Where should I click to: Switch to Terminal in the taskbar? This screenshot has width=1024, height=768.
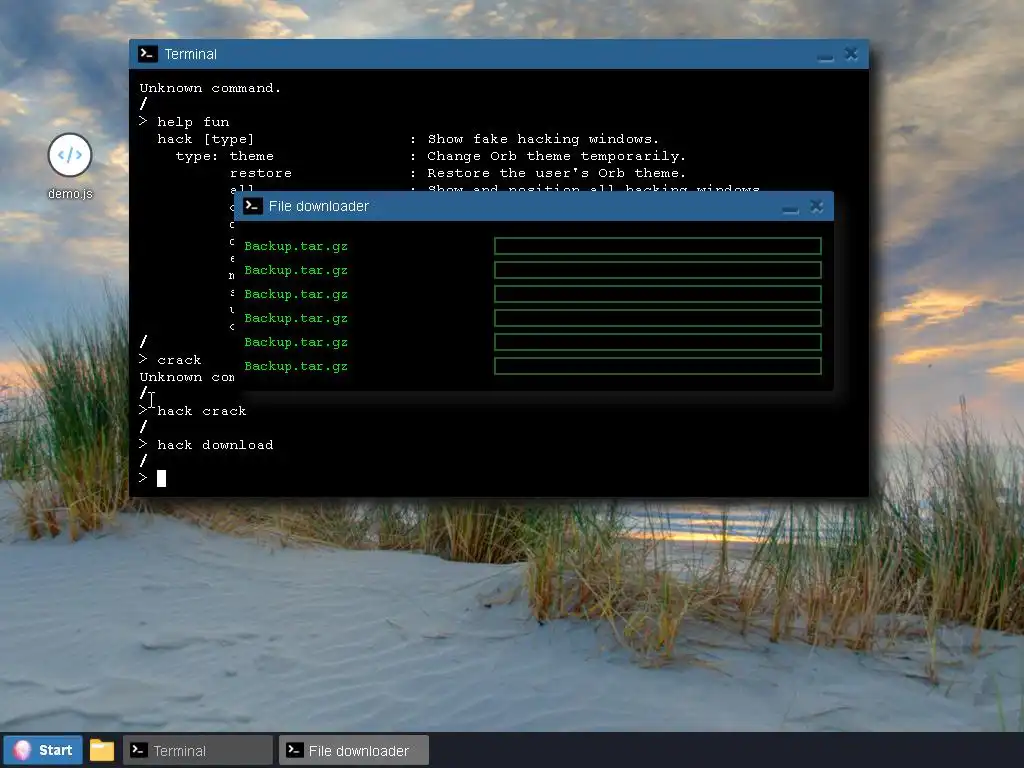(198, 750)
